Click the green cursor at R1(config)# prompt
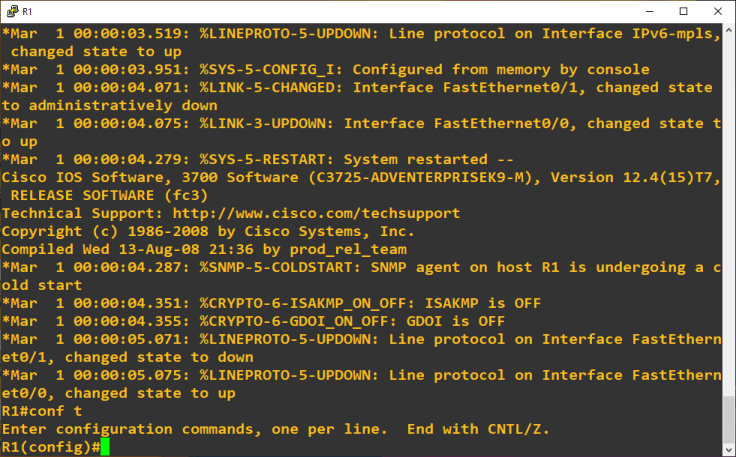The width and height of the screenshot is (736, 457). 105,446
